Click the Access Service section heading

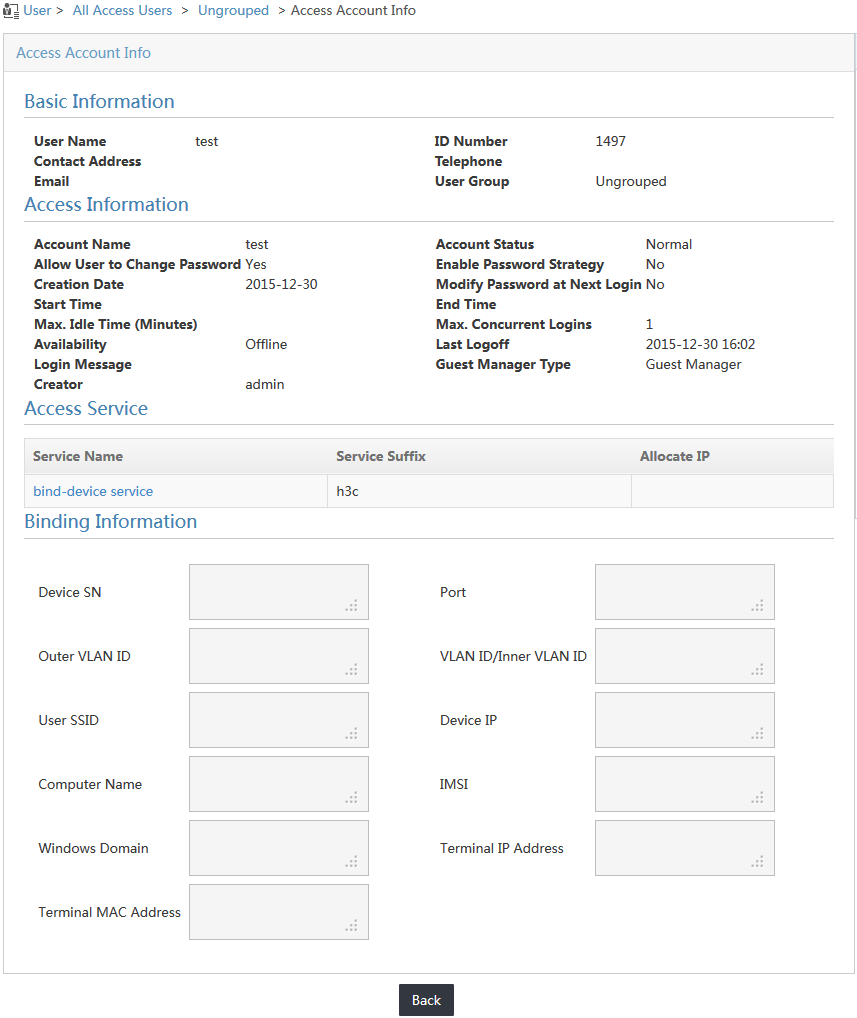[x=86, y=408]
